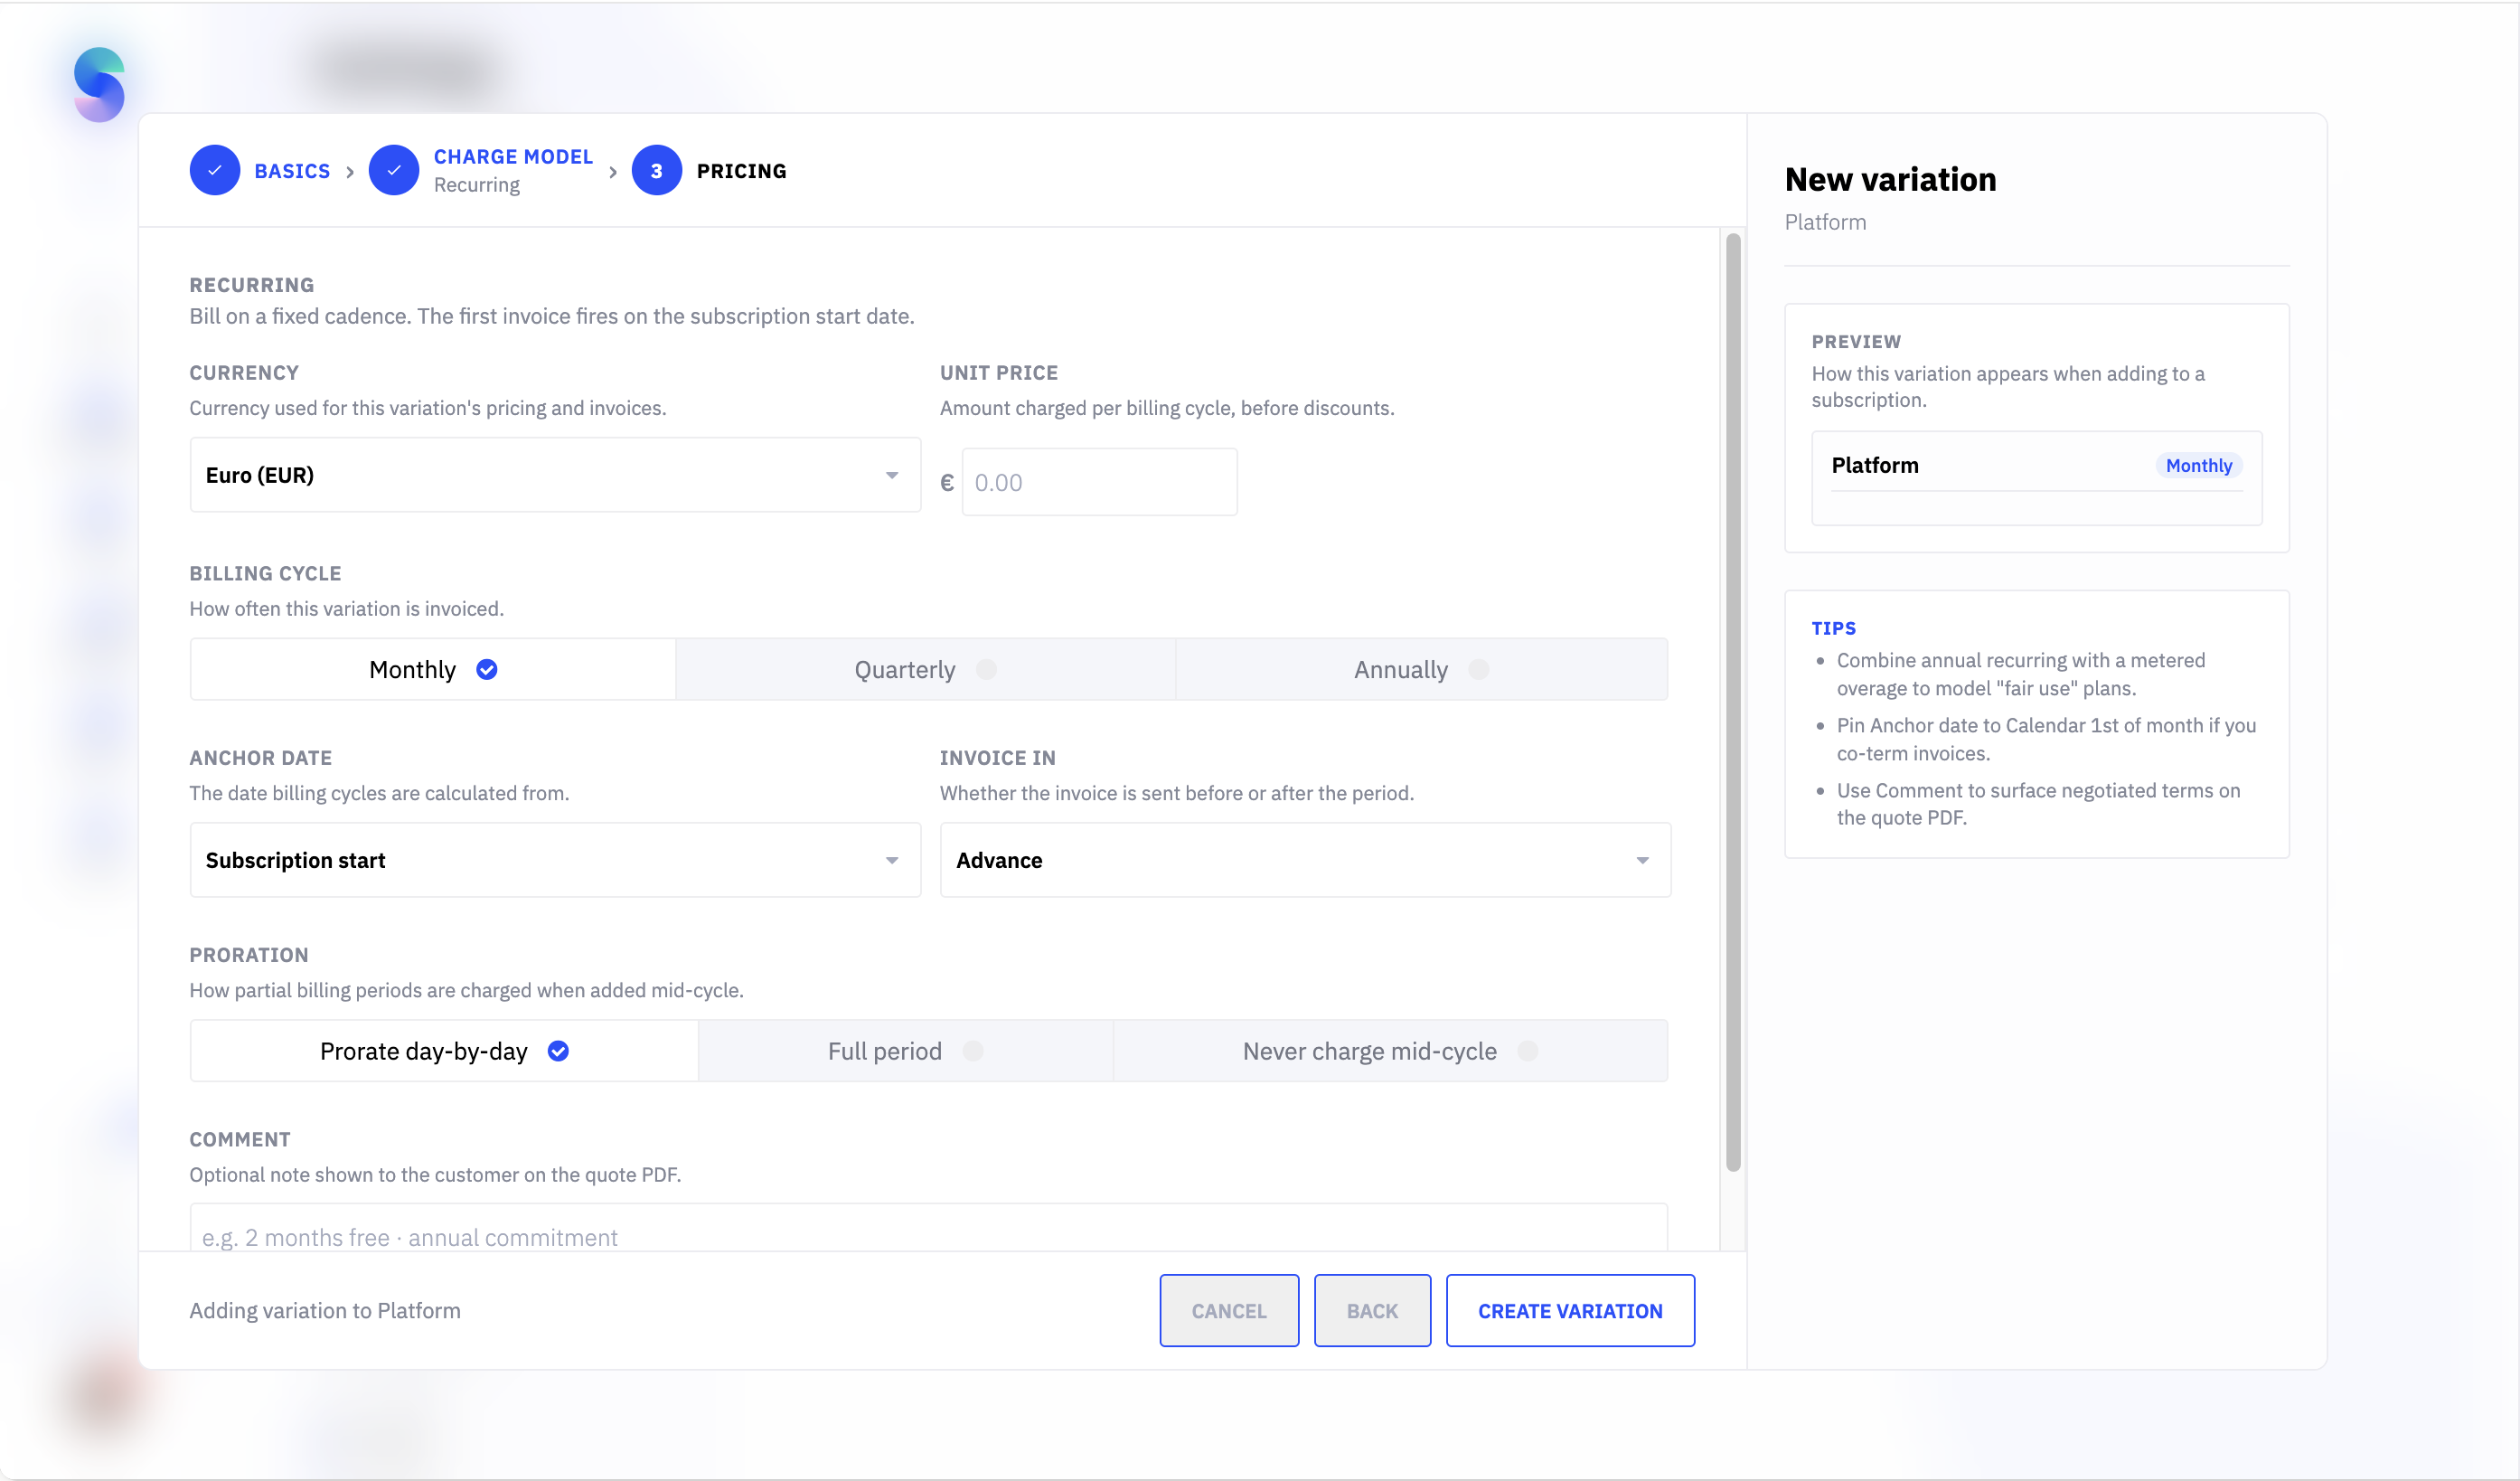Open the Euro (EUR) currency dropdown
2520x1481 pixels.
coord(555,475)
